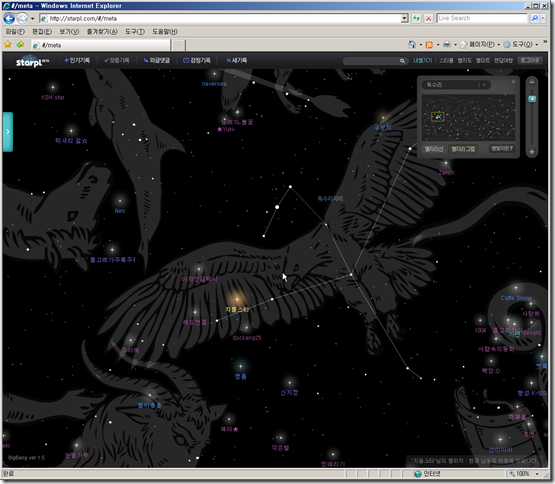Viewport: 555px width, 484px height.
Task: Select the #/meta browser tab
Action: point(101,45)
